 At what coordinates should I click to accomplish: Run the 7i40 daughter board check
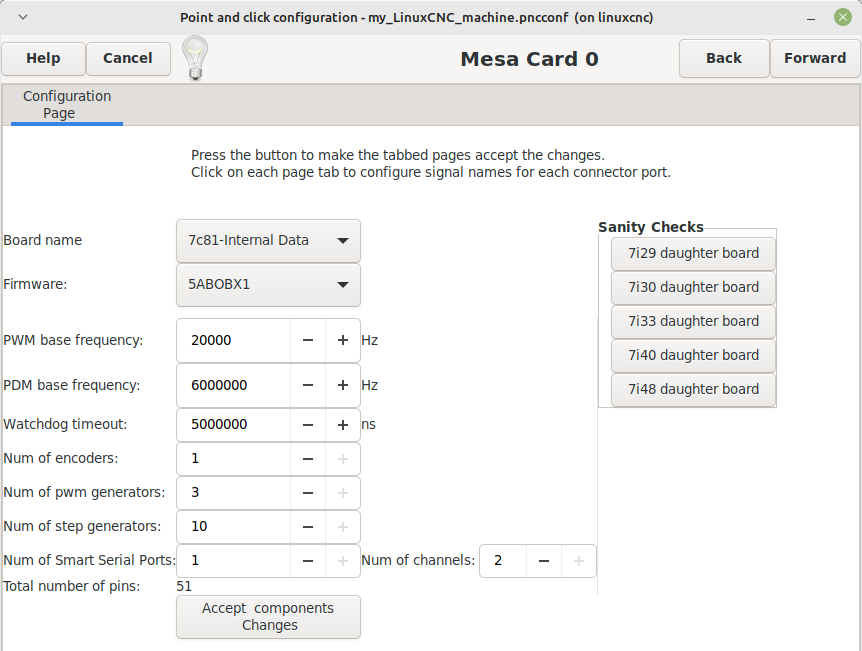pyautogui.click(x=693, y=356)
